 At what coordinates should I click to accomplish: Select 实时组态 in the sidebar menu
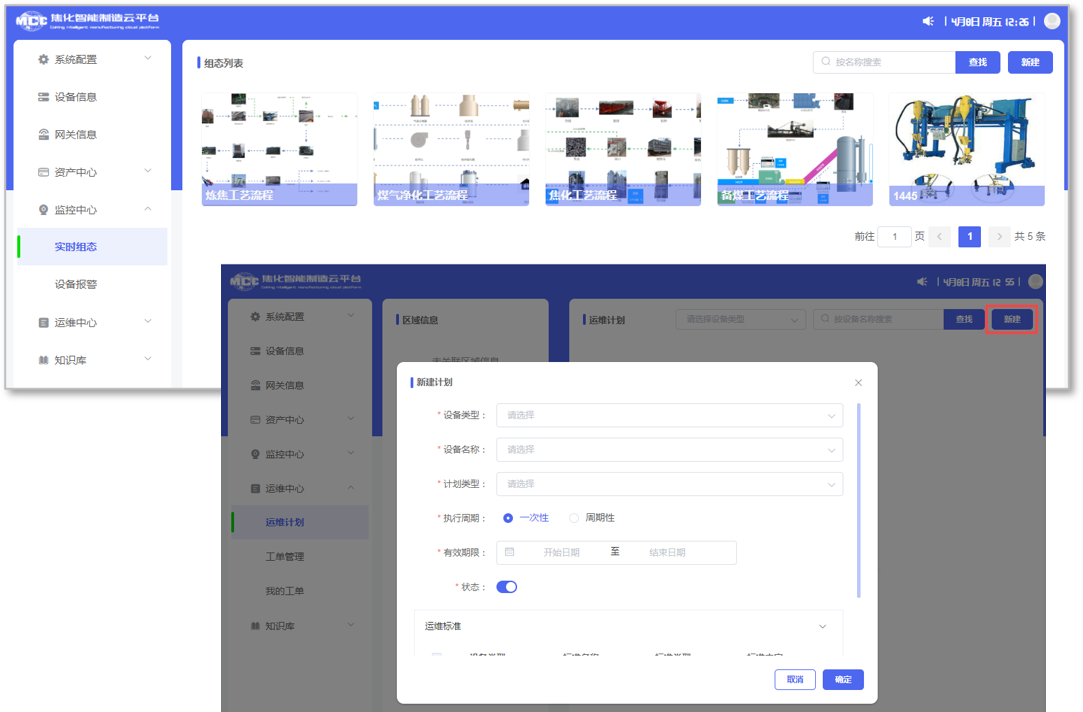76,247
